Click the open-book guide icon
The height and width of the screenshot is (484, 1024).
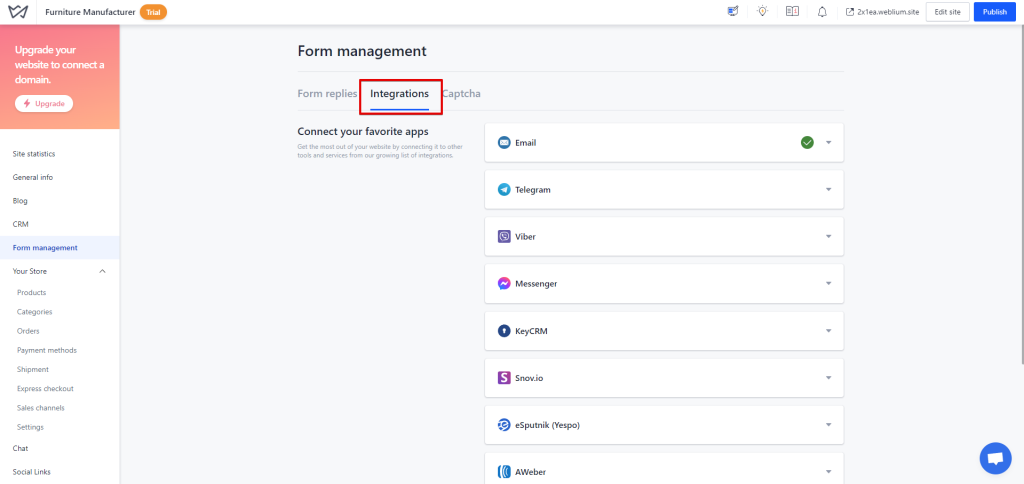793,12
